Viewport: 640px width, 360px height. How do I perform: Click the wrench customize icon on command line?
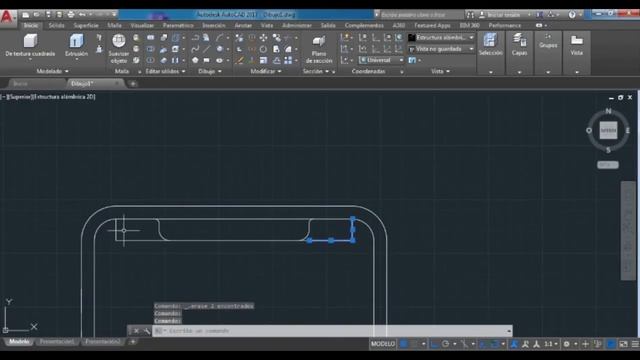point(147,331)
